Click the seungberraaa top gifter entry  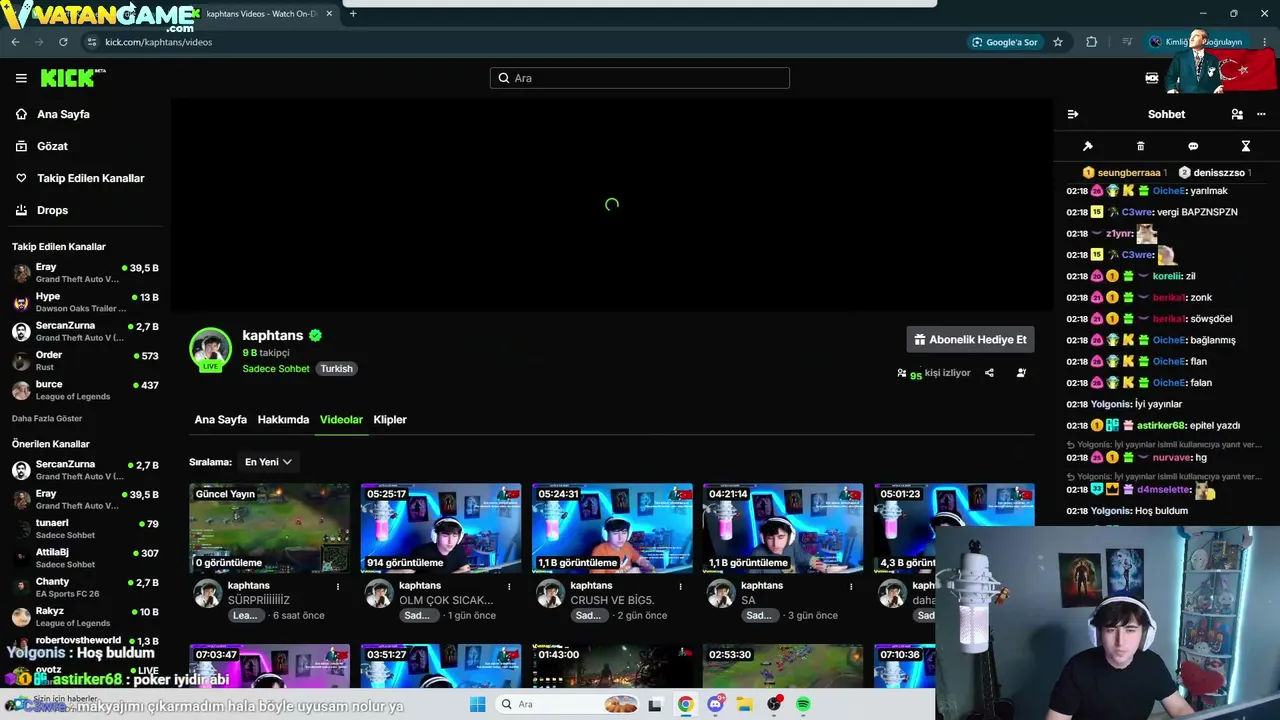coord(1124,173)
